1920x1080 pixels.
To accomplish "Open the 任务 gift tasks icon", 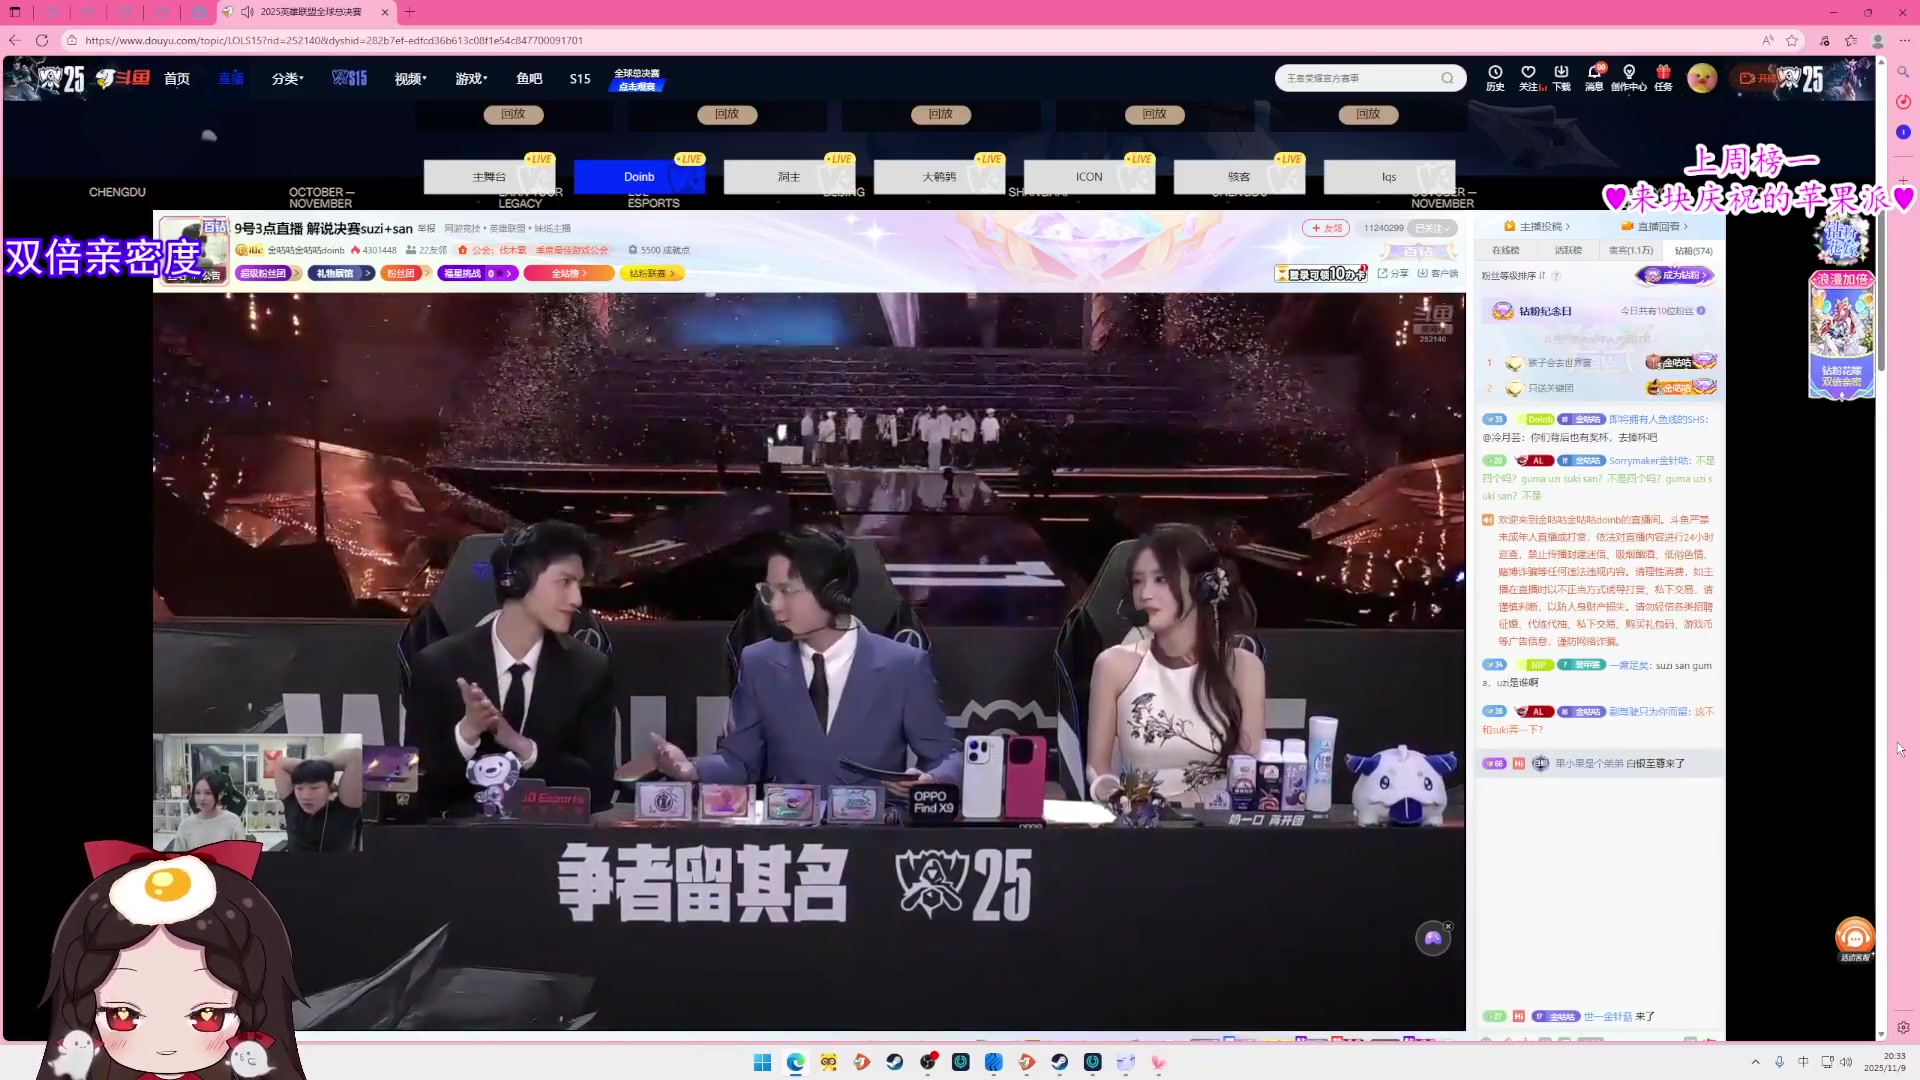I will click(x=1663, y=77).
